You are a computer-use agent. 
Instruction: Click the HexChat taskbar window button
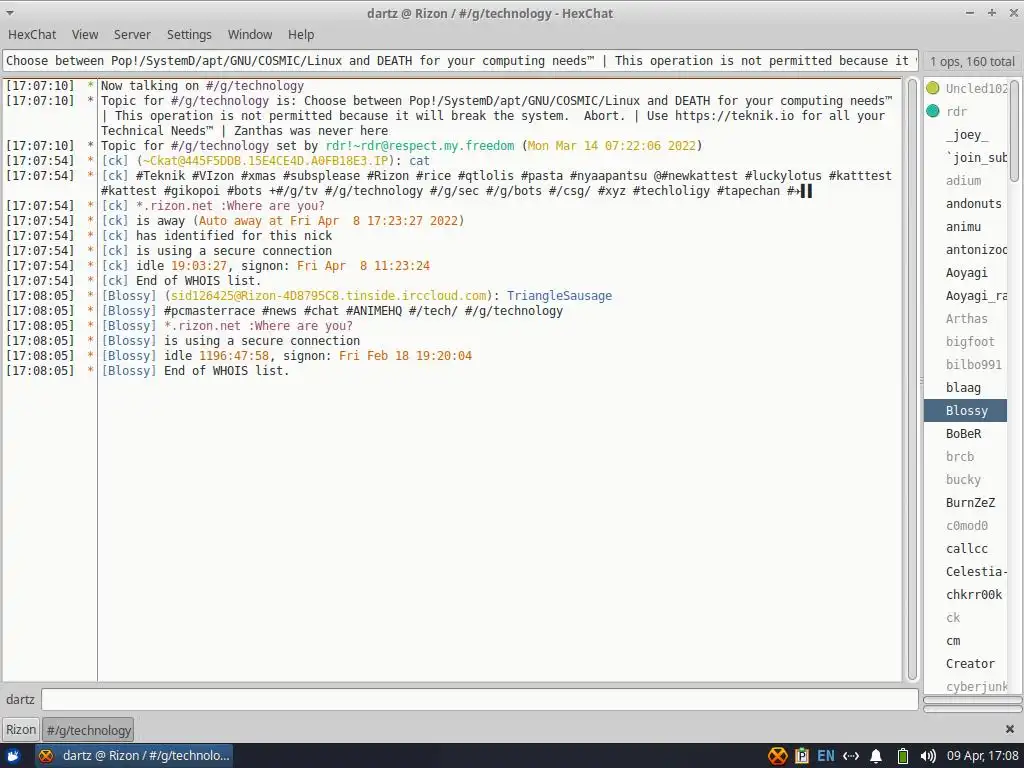pyautogui.click(x=133, y=756)
